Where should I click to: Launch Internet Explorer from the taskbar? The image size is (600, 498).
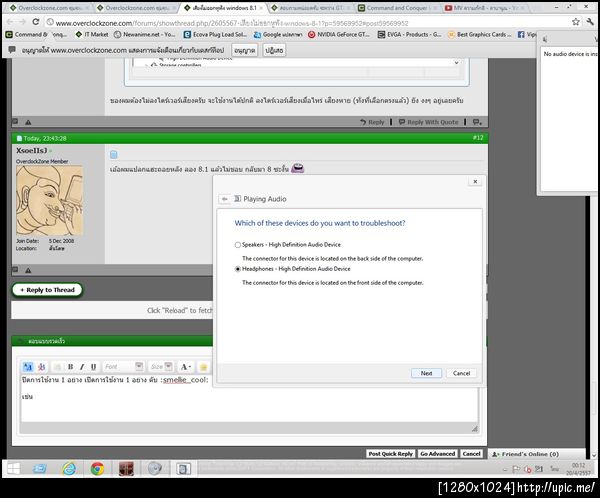point(69,469)
